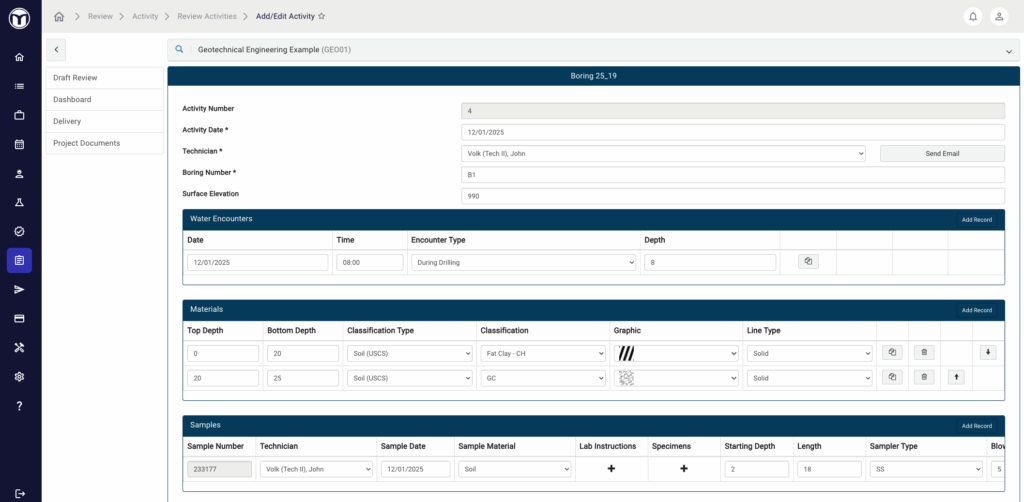Click the Send Email button
The image size is (1024, 502).
(x=941, y=153)
